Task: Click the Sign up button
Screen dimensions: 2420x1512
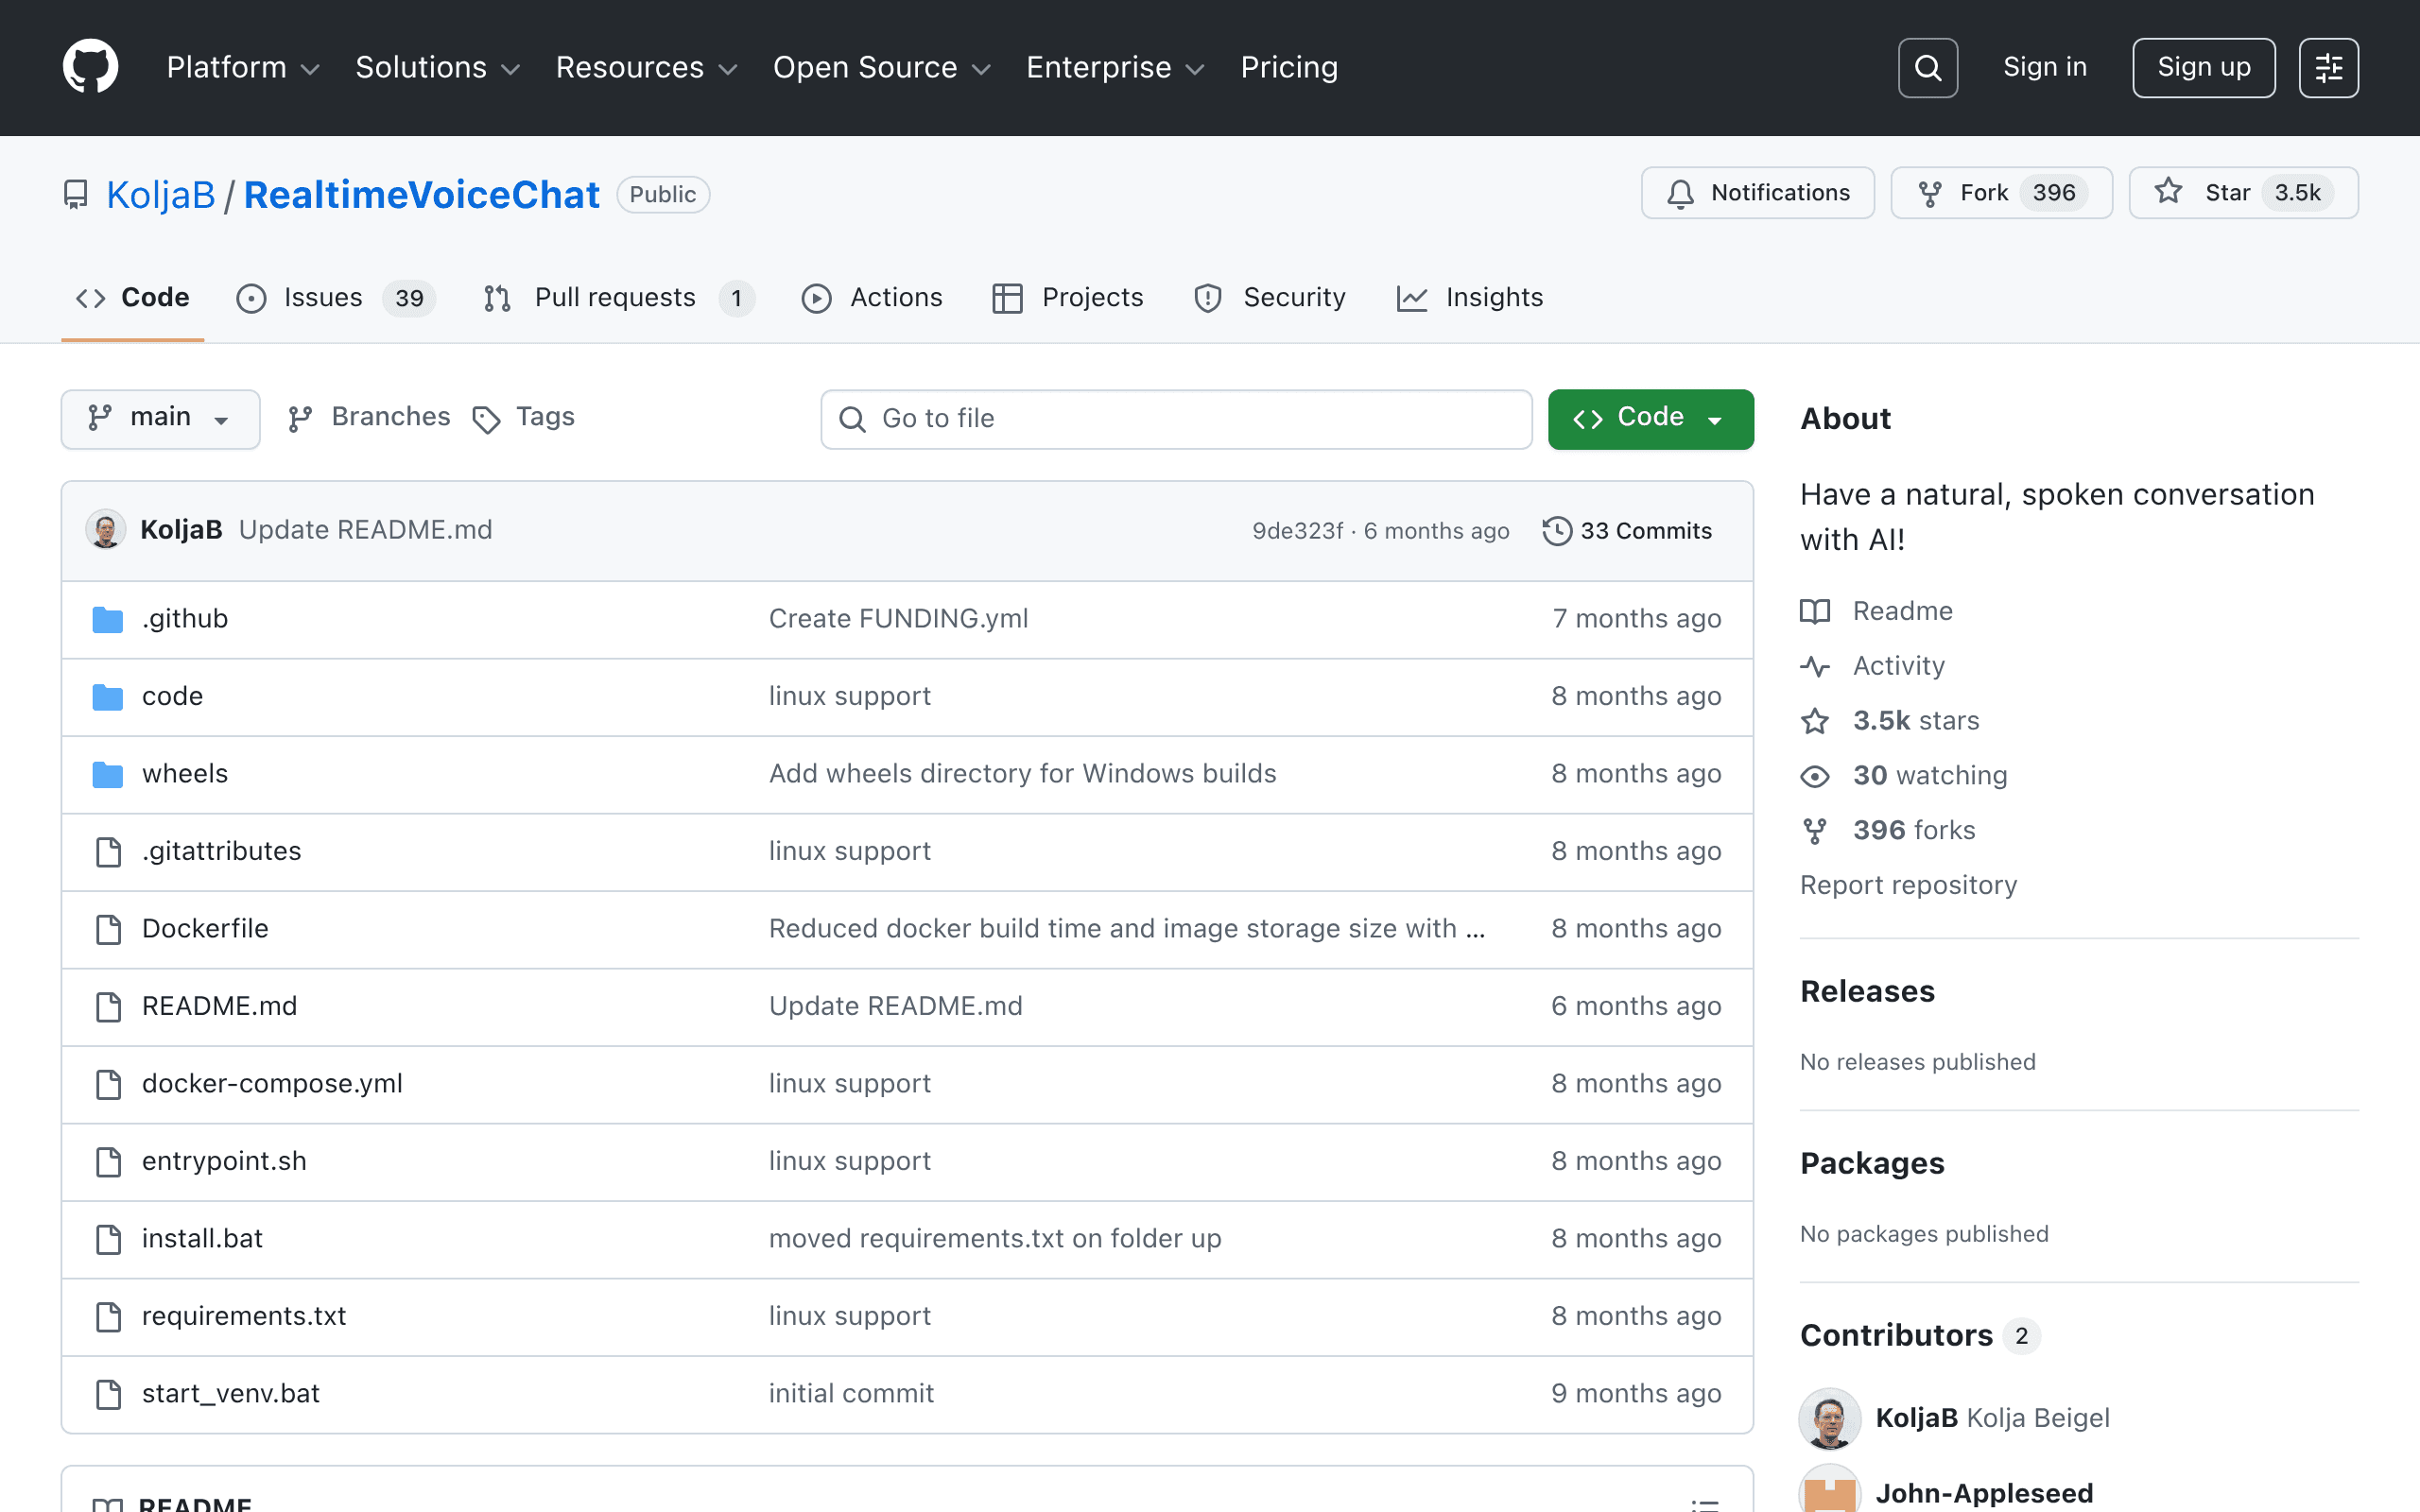Action: pos(2203,67)
